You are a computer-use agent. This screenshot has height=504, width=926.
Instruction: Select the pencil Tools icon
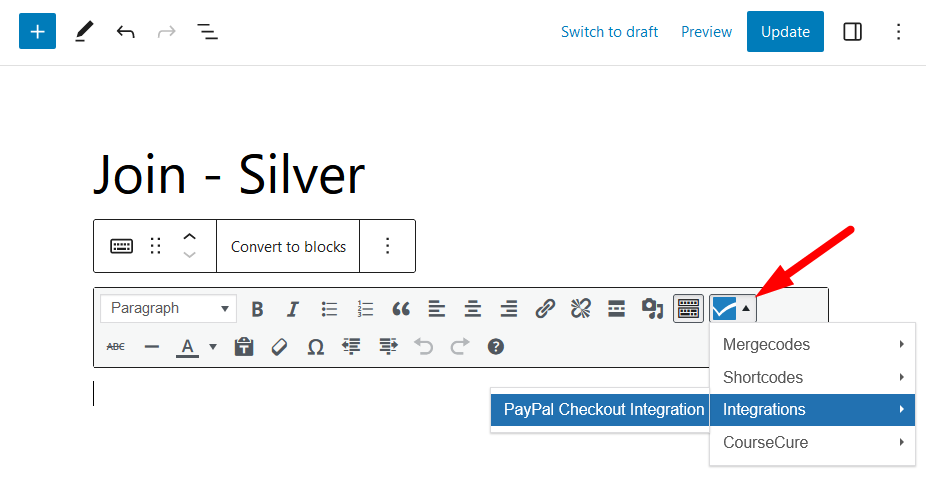pos(84,31)
